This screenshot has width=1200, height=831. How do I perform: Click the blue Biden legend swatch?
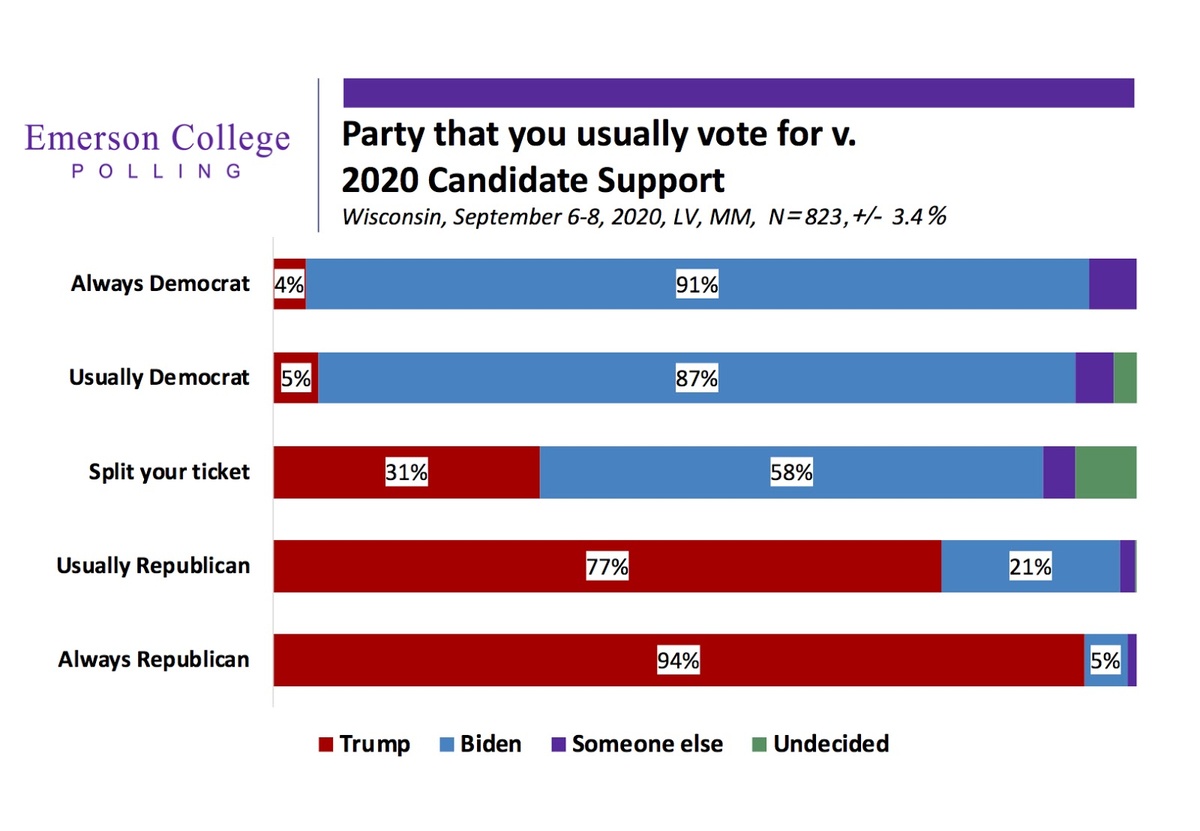(x=446, y=744)
